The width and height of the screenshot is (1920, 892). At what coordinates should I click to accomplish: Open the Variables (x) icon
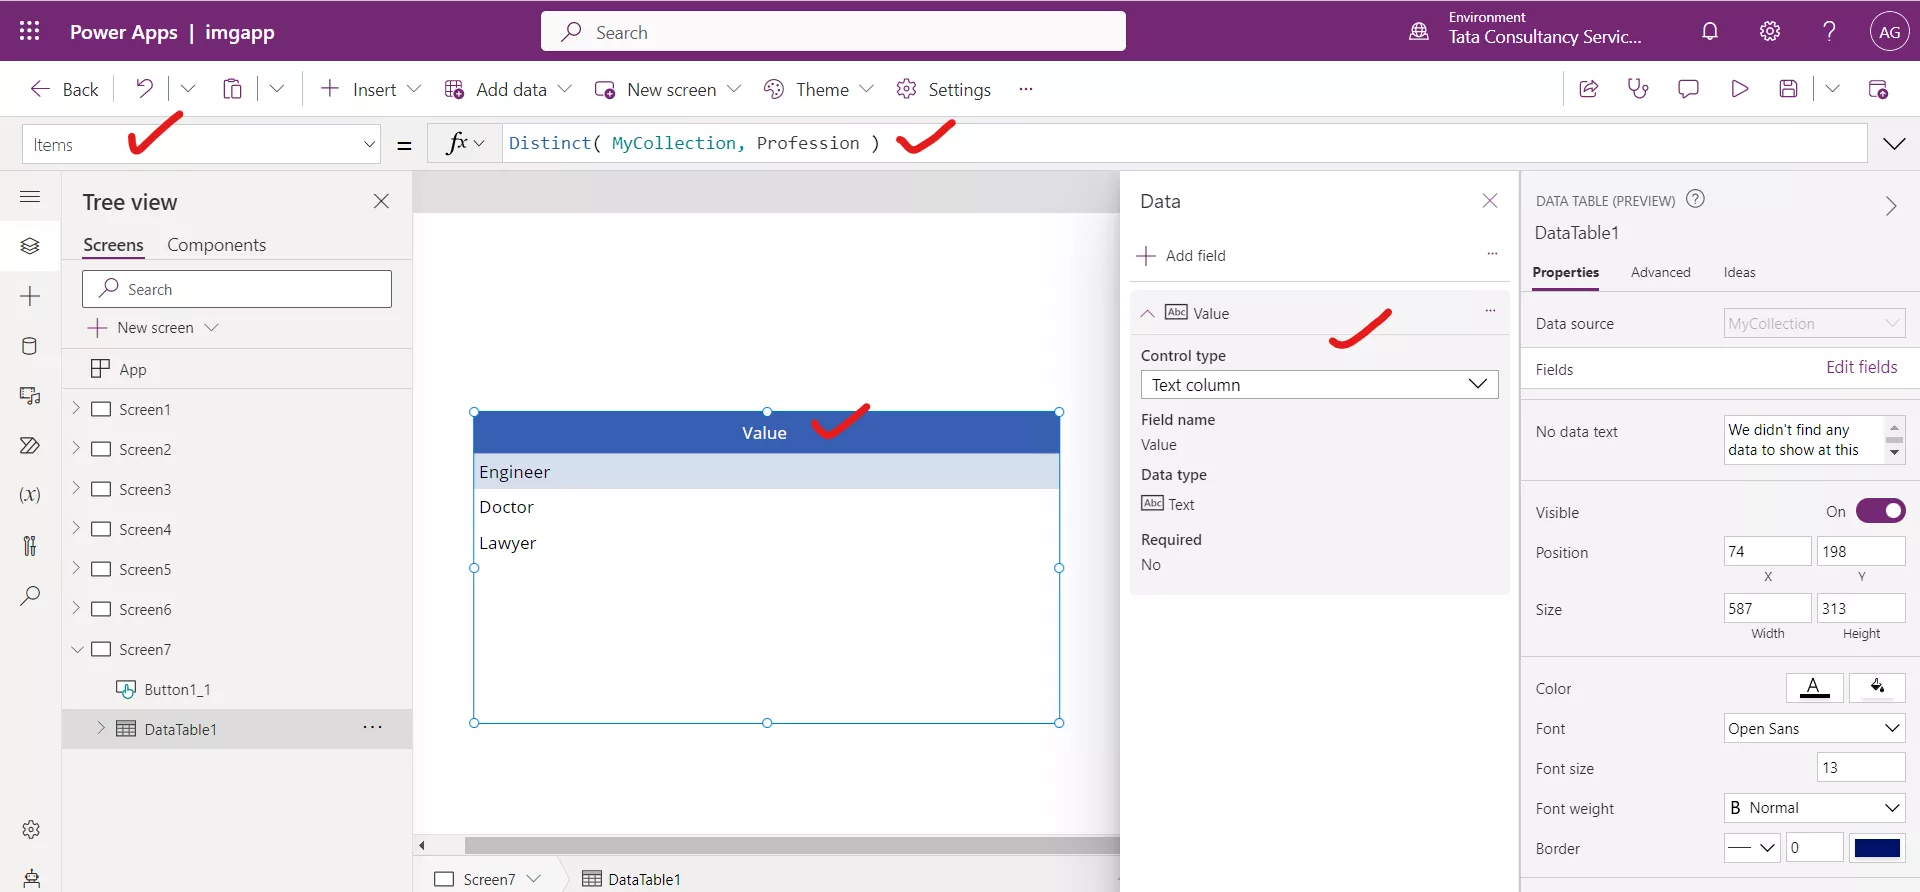click(x=30, y=495)
